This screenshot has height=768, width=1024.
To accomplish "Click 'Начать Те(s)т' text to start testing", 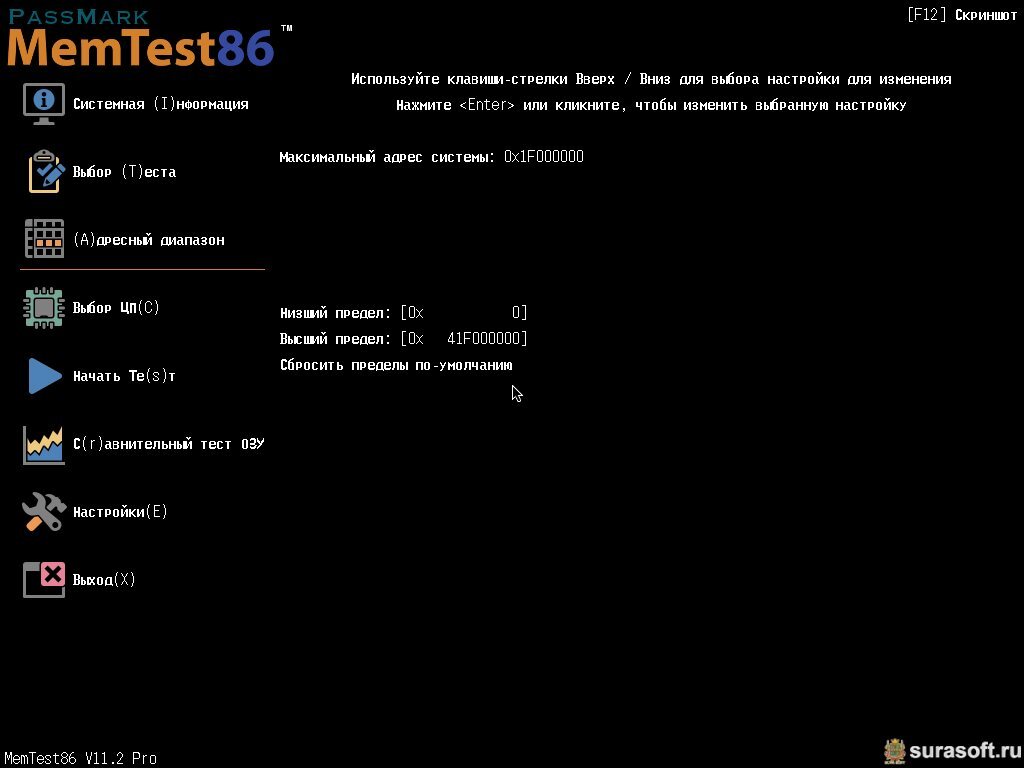I will coord(124,376).
